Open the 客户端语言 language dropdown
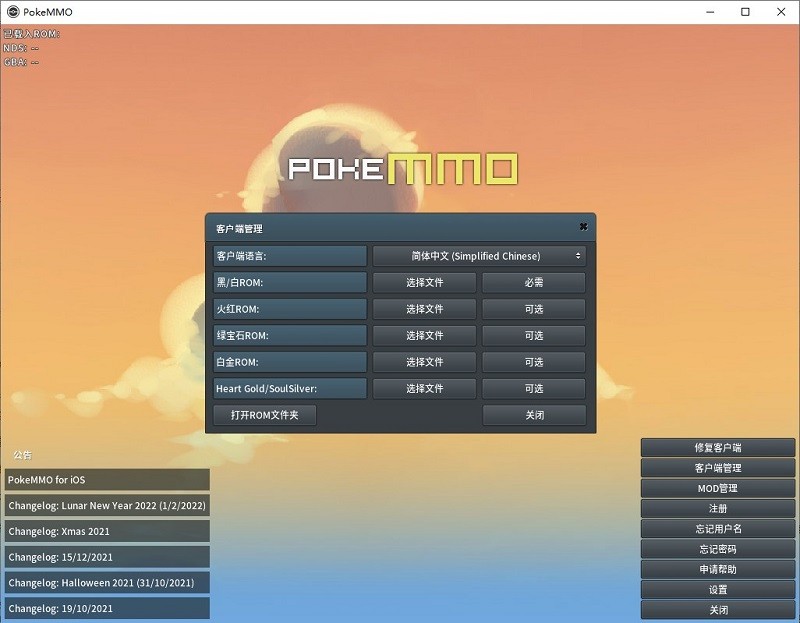The width and height of the screenshot is (800, 623). 479,256
